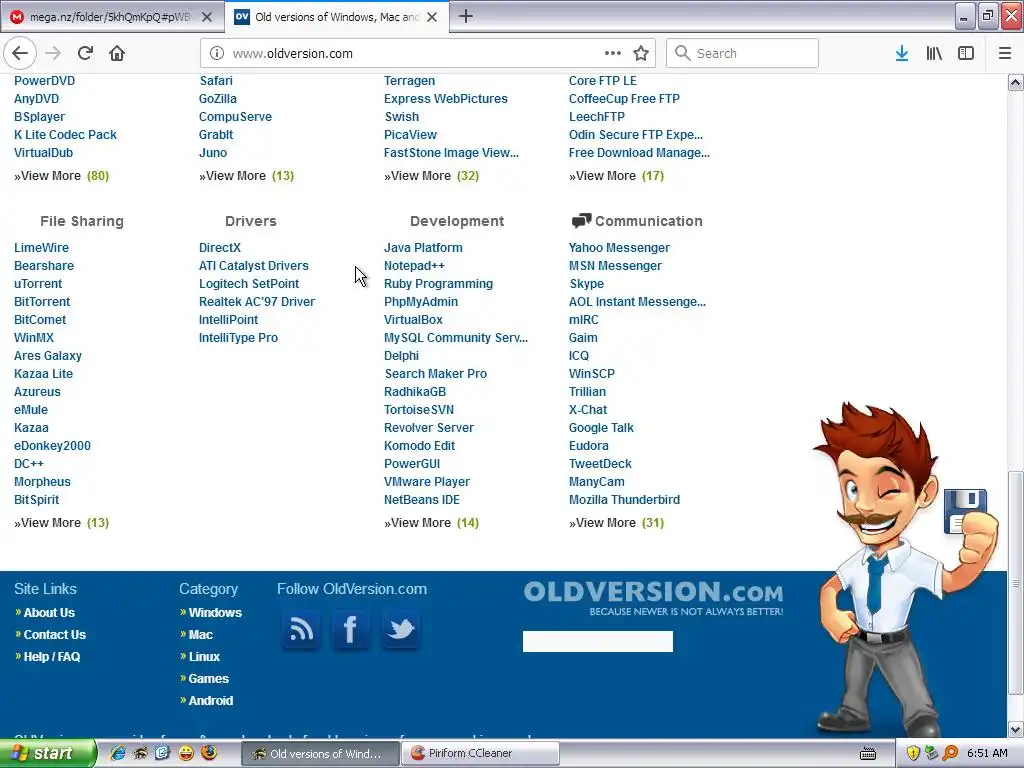The image size is (1024, 768).
Task: Toggle the sidebar view icon
Action: tap(966, 54)
